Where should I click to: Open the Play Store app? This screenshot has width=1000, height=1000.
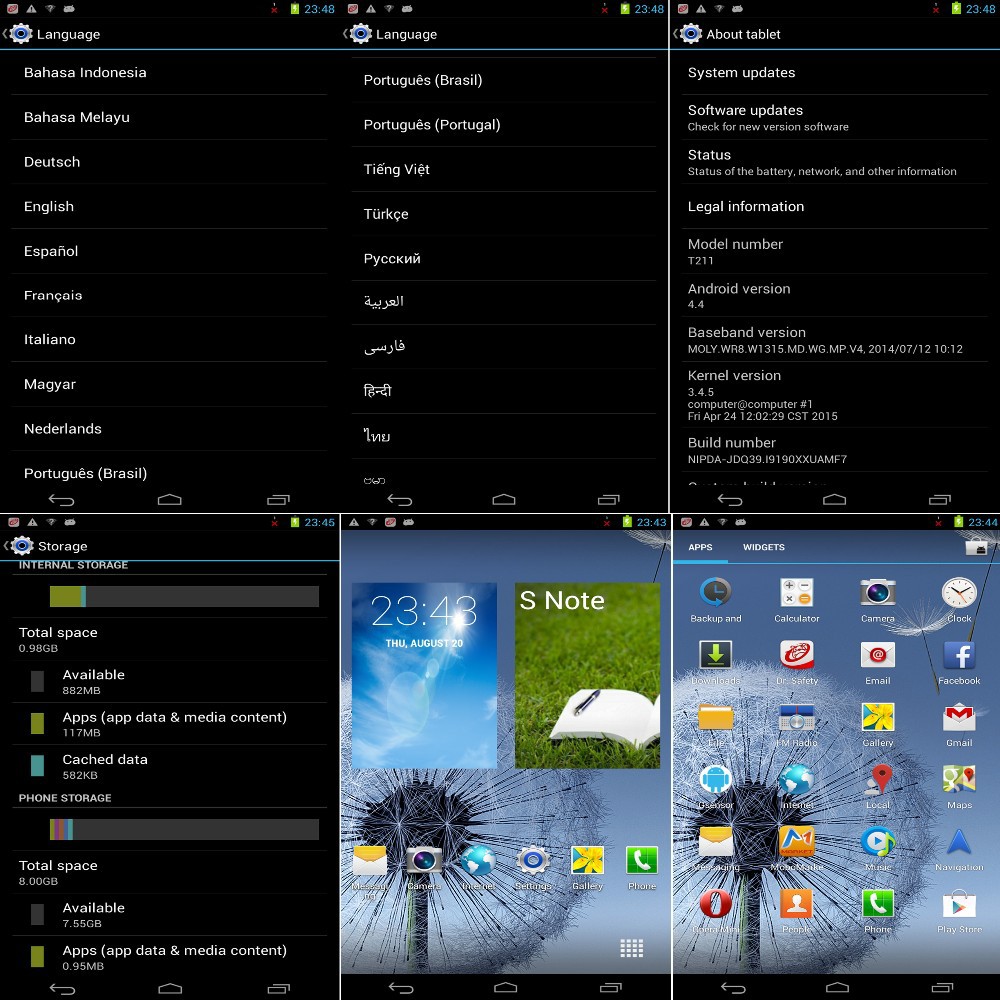point(958,905)
